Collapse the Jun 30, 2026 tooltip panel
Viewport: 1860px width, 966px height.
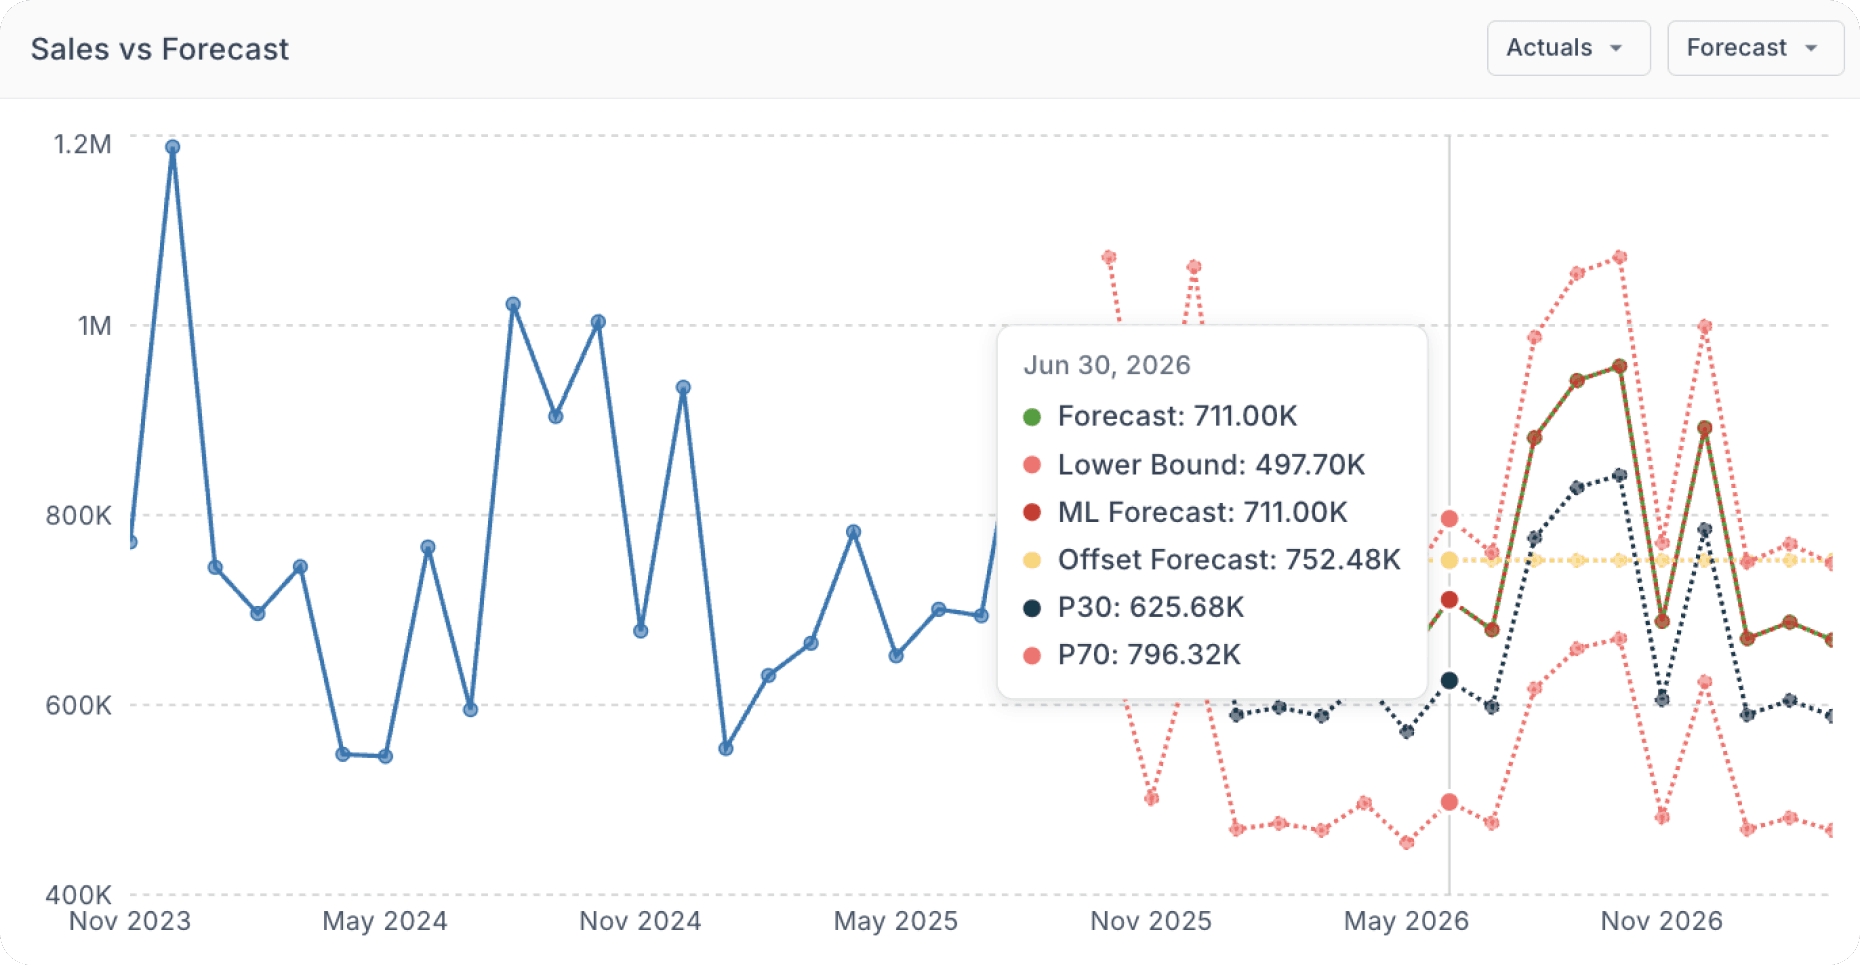[x=1107, y=365]
